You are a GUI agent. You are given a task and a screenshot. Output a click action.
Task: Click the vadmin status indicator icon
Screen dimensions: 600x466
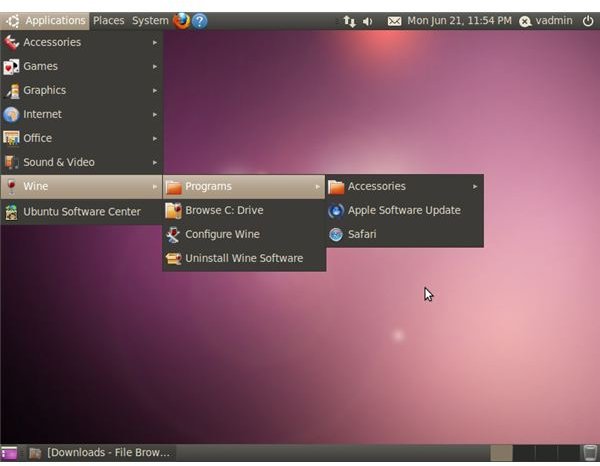(x=525, y=21)
